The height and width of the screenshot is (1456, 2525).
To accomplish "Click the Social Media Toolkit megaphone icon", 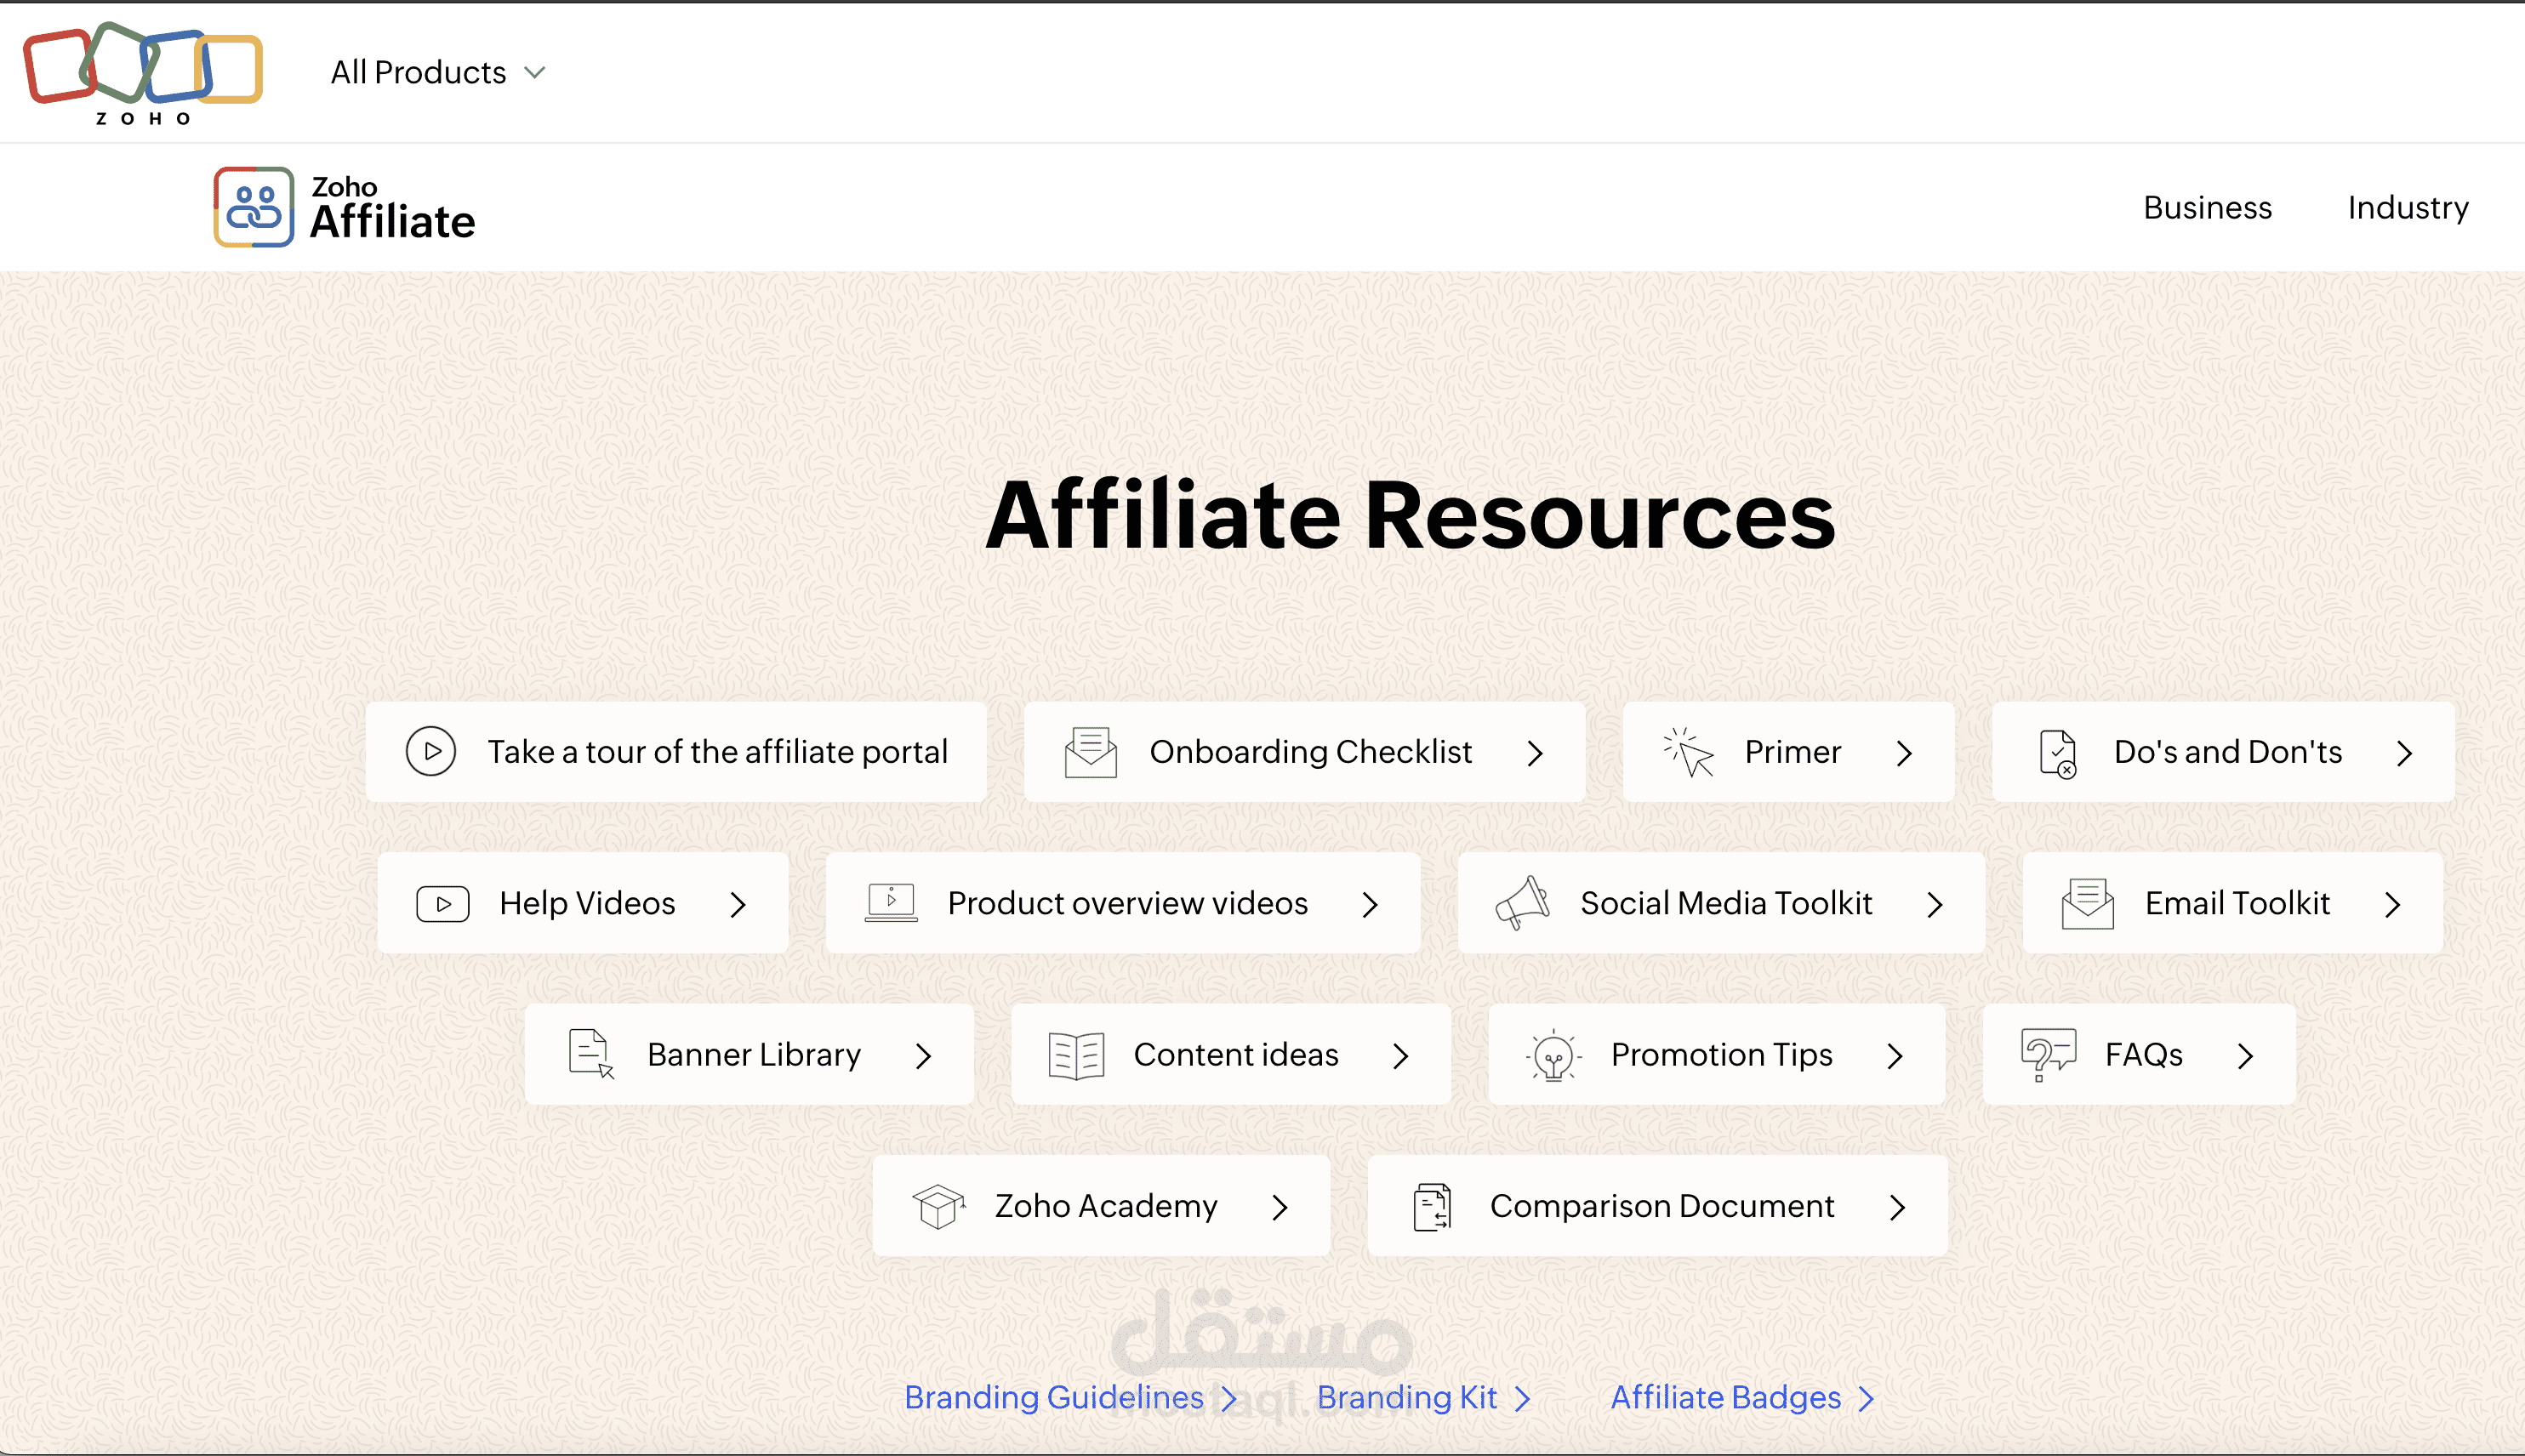I will [1522, 903].
